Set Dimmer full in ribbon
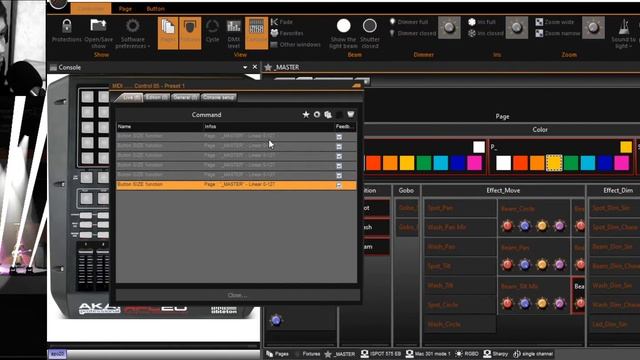 (x=409, y=22)
